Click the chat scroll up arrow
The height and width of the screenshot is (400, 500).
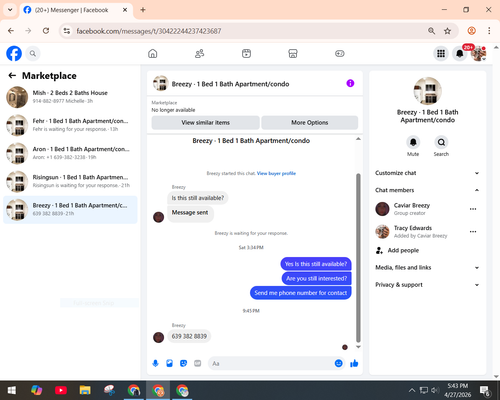(358, 139)
